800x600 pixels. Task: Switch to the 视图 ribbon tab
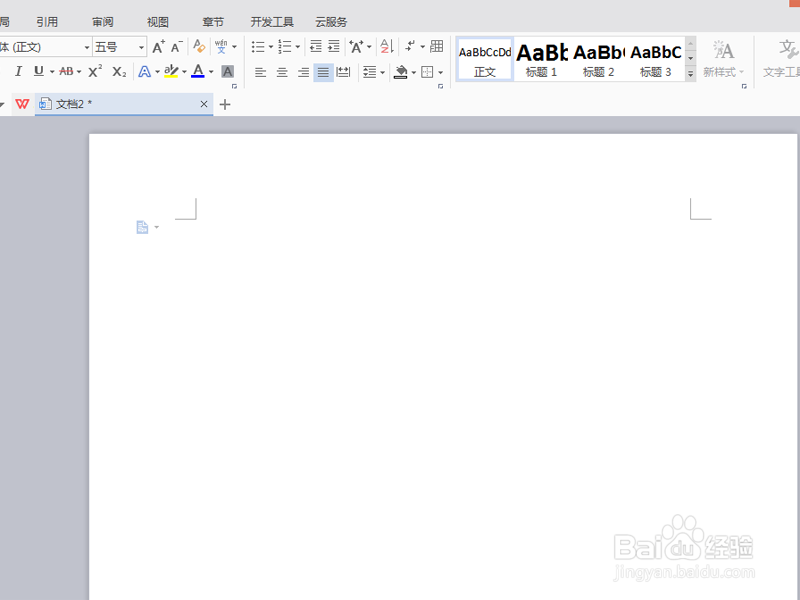[158, 22]
